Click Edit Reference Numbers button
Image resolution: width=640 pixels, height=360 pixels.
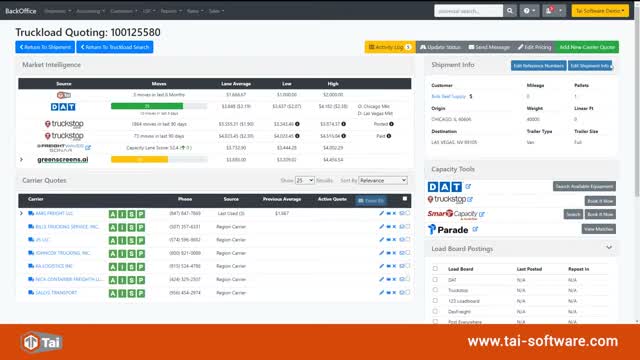pyautogui.click(x=538, y=66)
